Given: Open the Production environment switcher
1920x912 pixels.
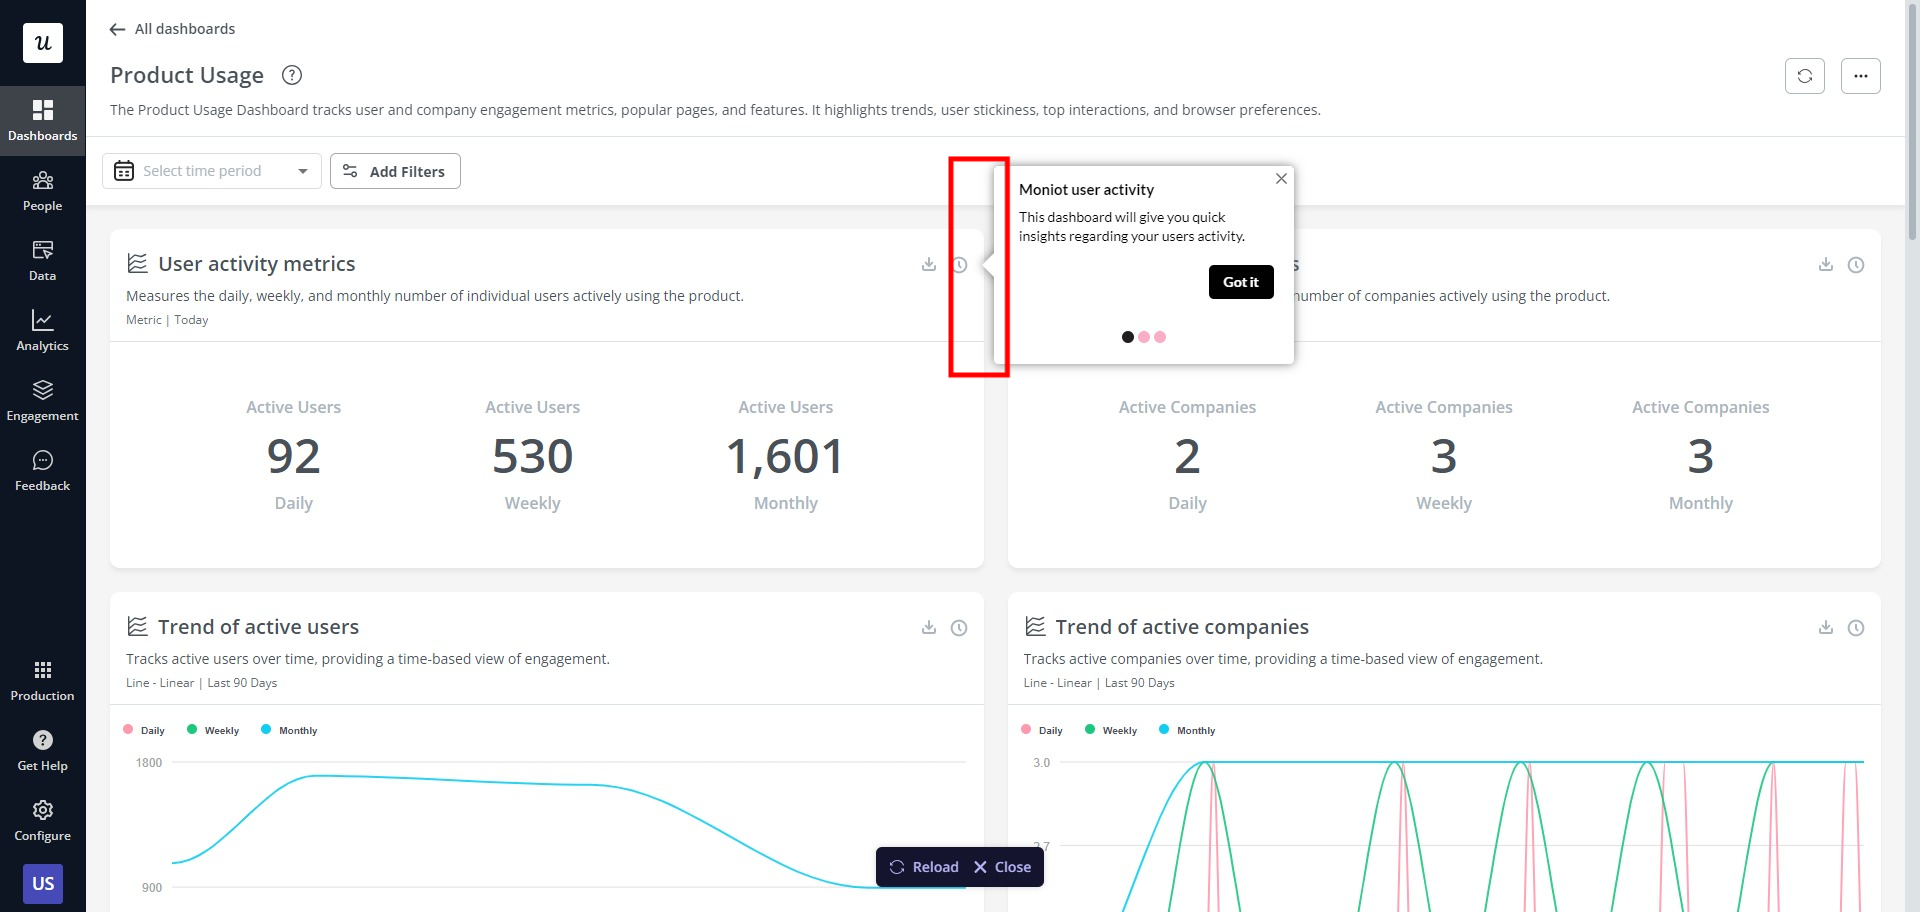Looking at the screenshot, I should [43, 680].
